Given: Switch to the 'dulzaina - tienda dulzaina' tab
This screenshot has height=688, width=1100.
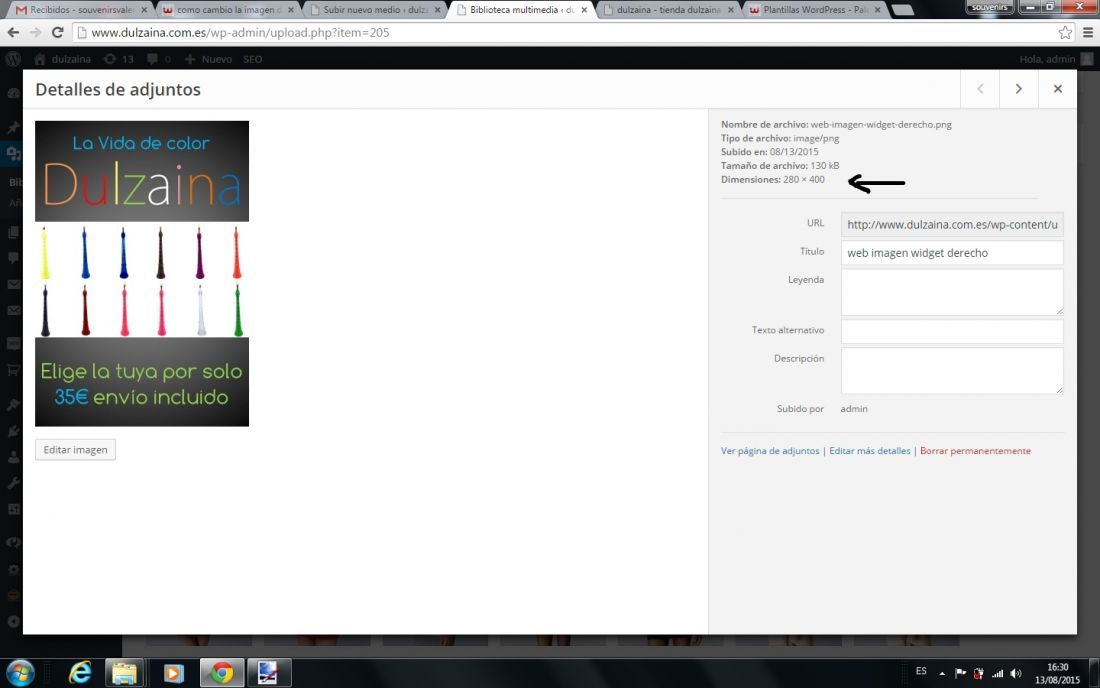Looking at the screenshot, I should pyautogui.click(x=669, y=10).
